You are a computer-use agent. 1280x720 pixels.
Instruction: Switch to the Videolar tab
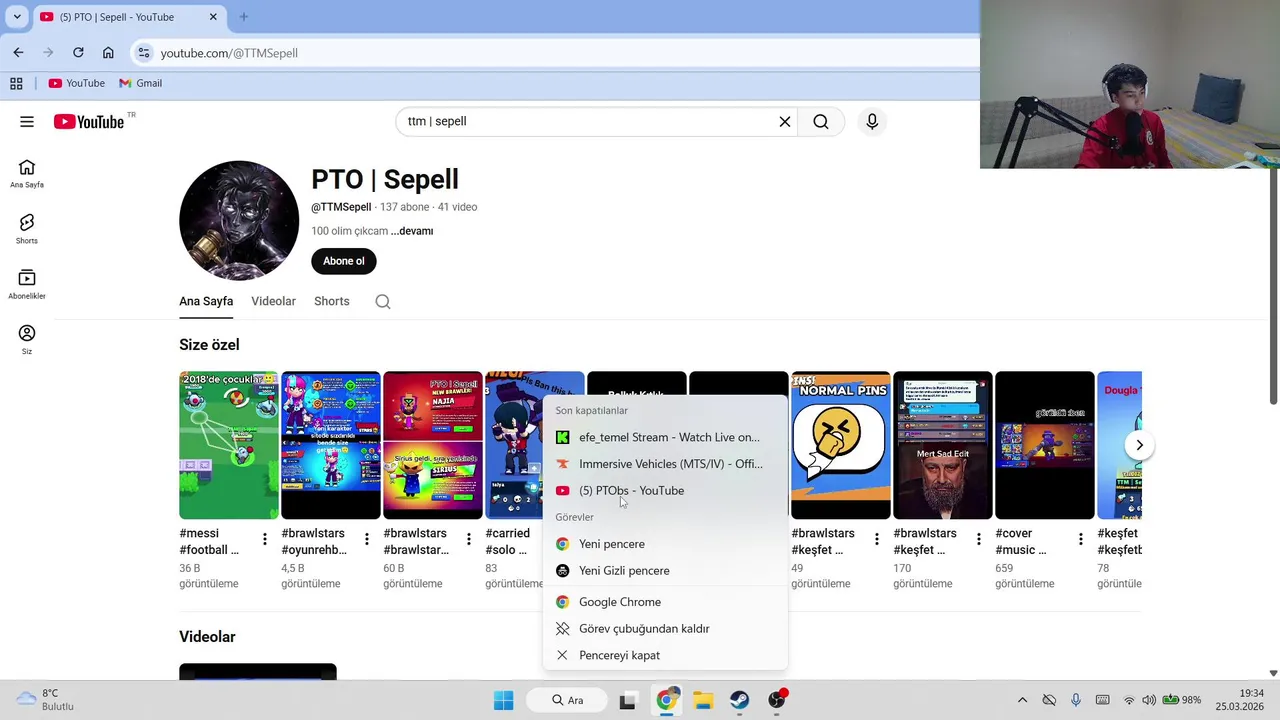[x=273, y=302]
